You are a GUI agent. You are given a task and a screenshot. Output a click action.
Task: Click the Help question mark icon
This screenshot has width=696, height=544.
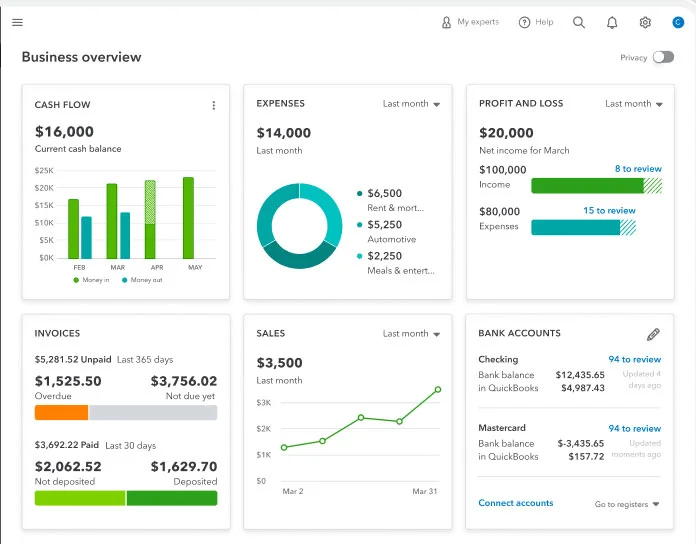[524, 22]
